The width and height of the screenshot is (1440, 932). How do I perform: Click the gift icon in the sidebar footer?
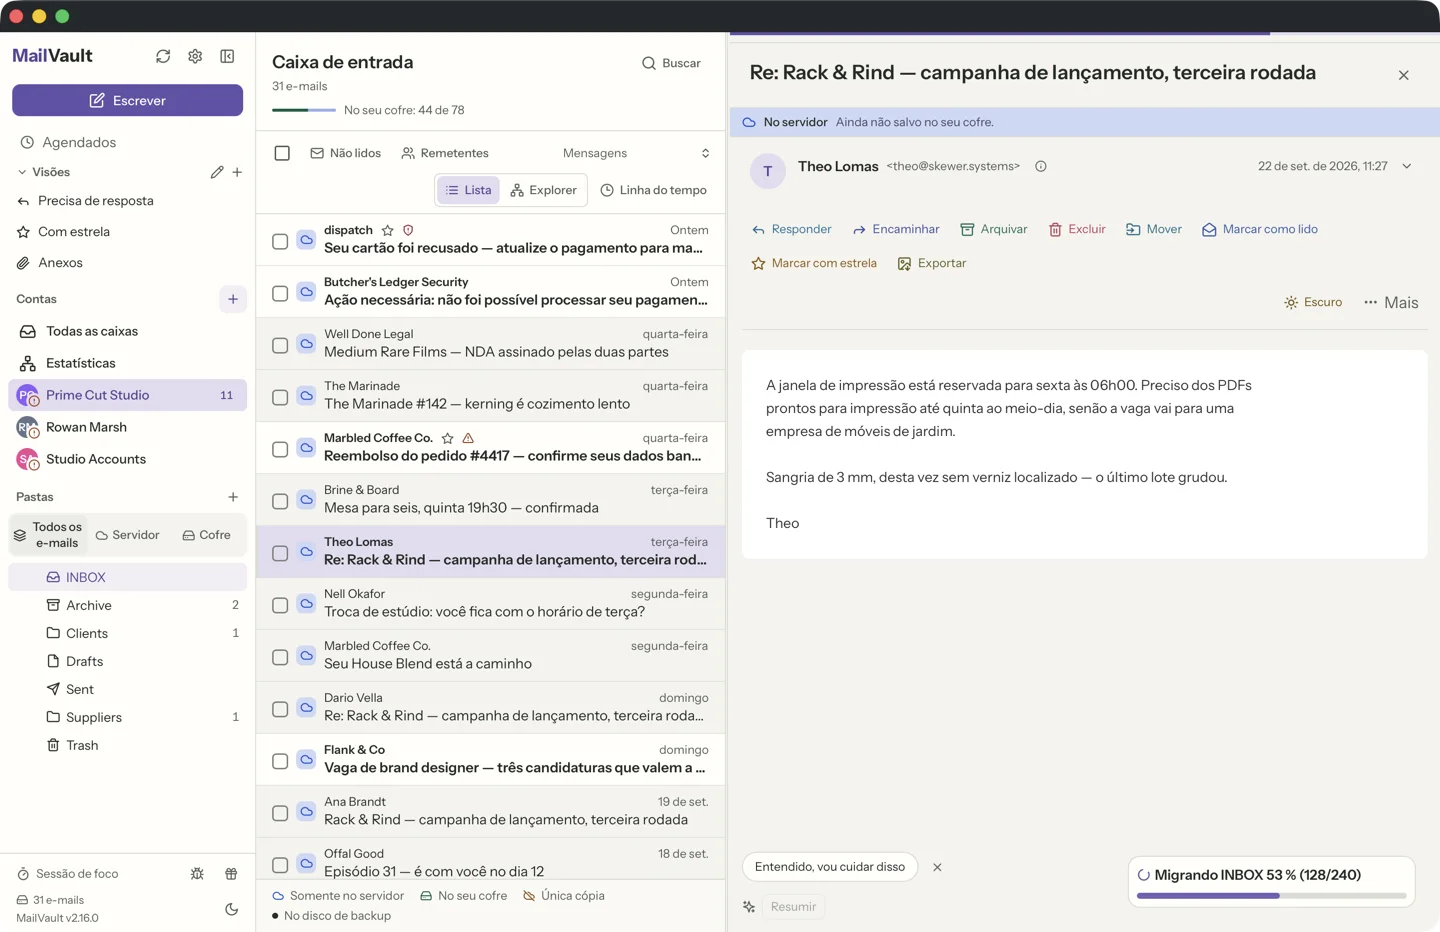231,873
